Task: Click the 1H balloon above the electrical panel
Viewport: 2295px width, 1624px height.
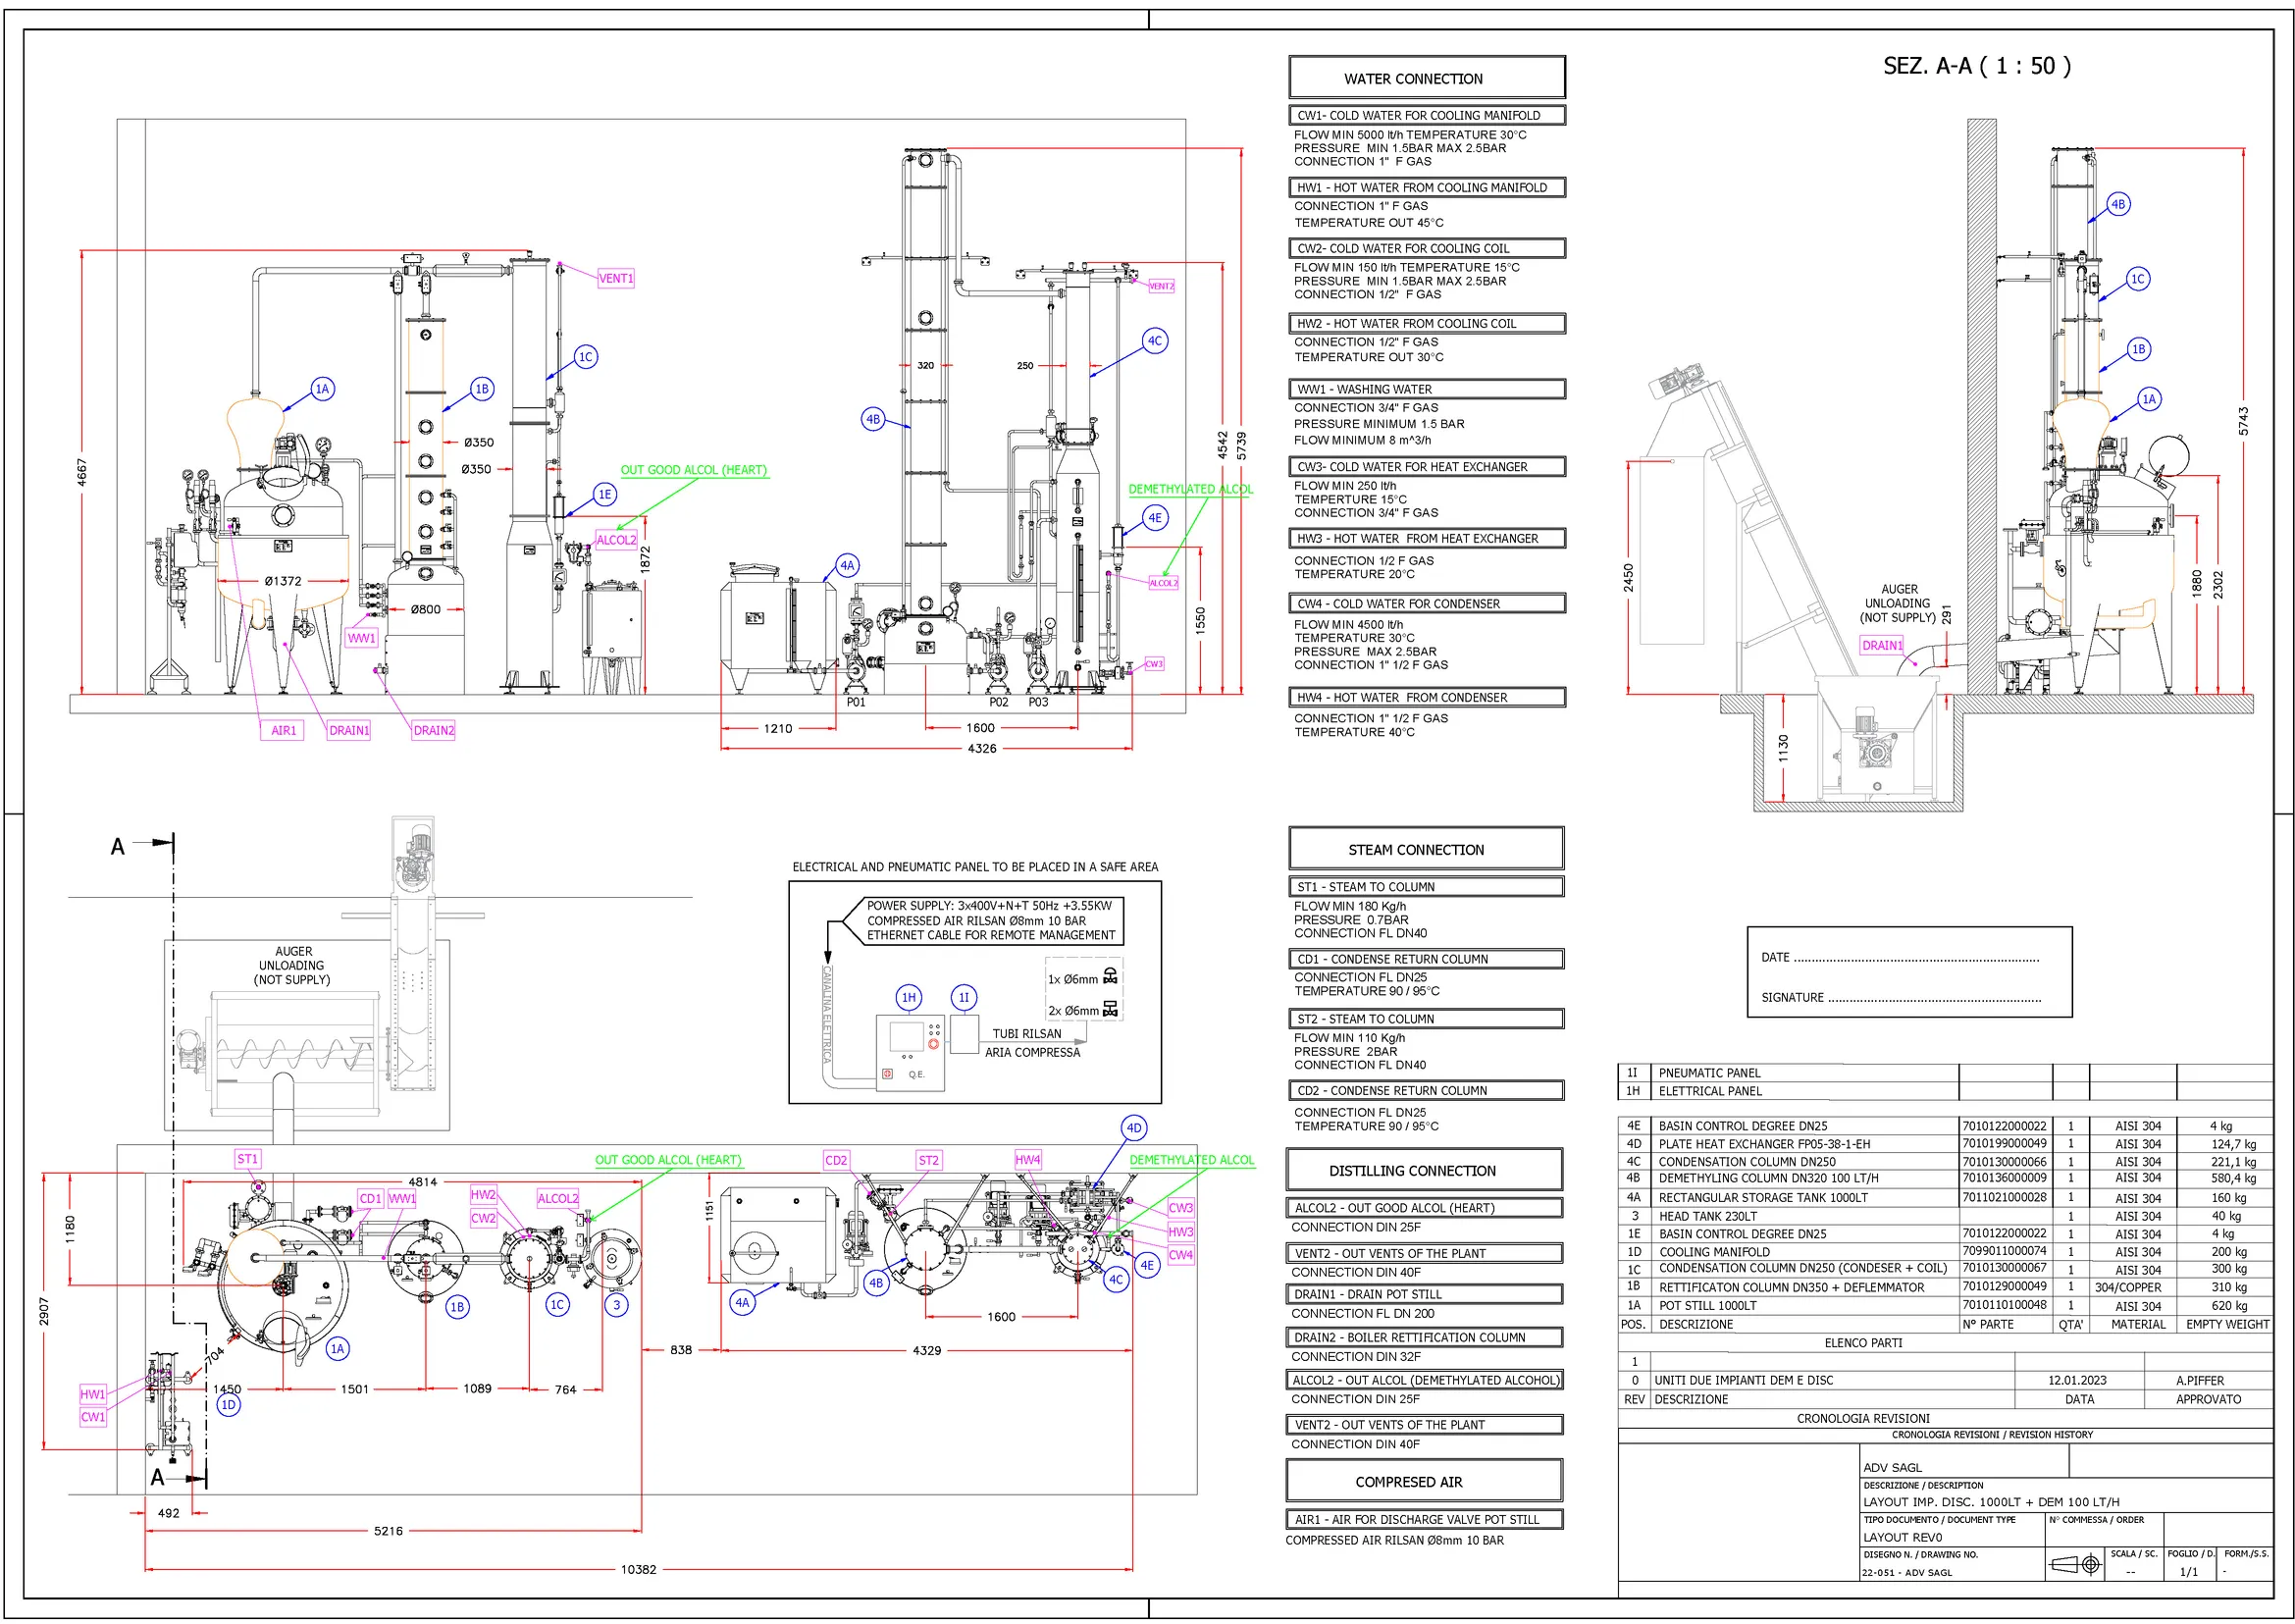Action: 908,997
